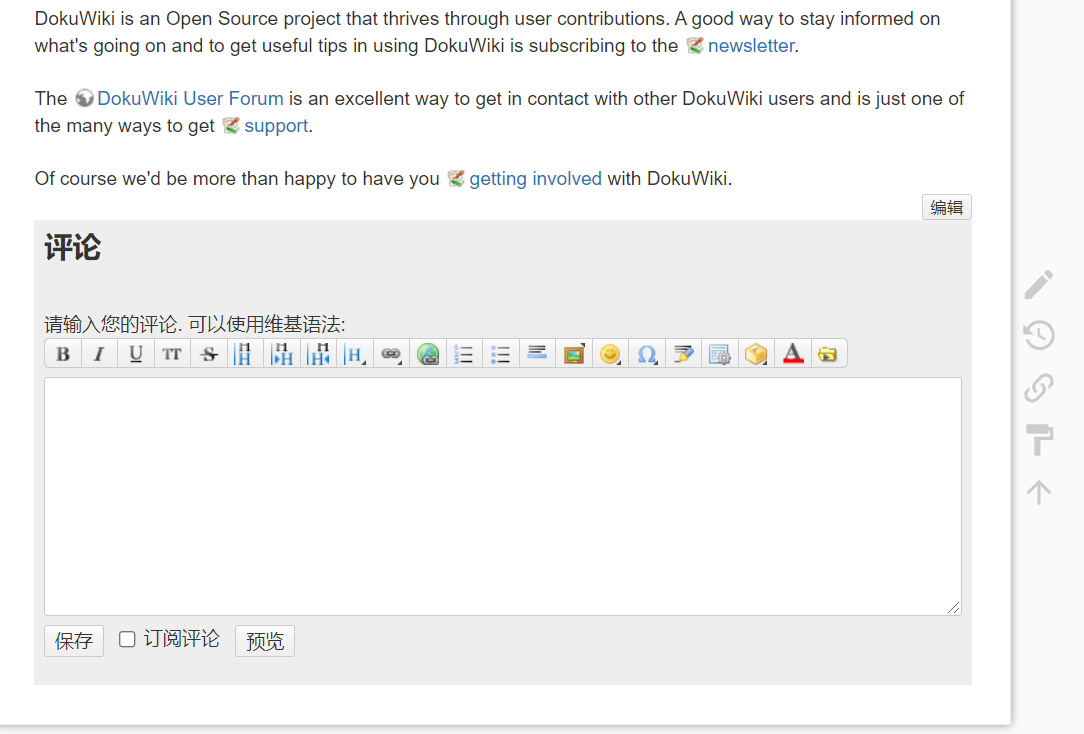Toggle bold text formatting
This screenshot has height=734, width=1084.
click(63, 354)
